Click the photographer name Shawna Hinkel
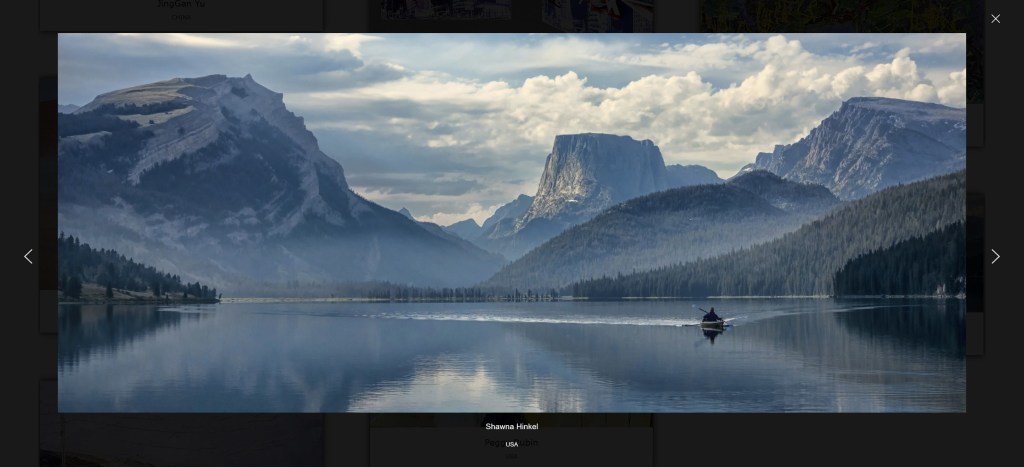The height and width of the screenshot is (467, 1024). point(511,427)
